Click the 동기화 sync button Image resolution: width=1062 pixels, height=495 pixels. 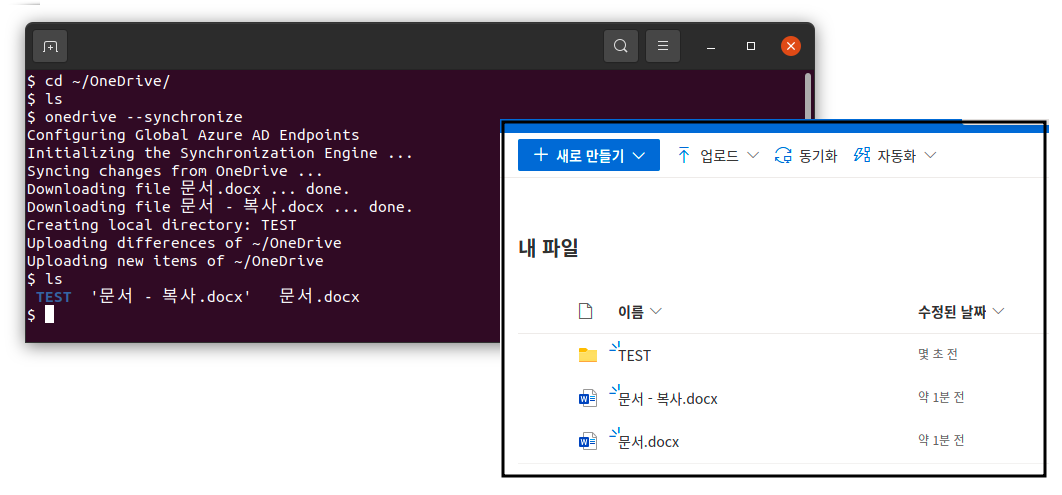tap(806, 156)
